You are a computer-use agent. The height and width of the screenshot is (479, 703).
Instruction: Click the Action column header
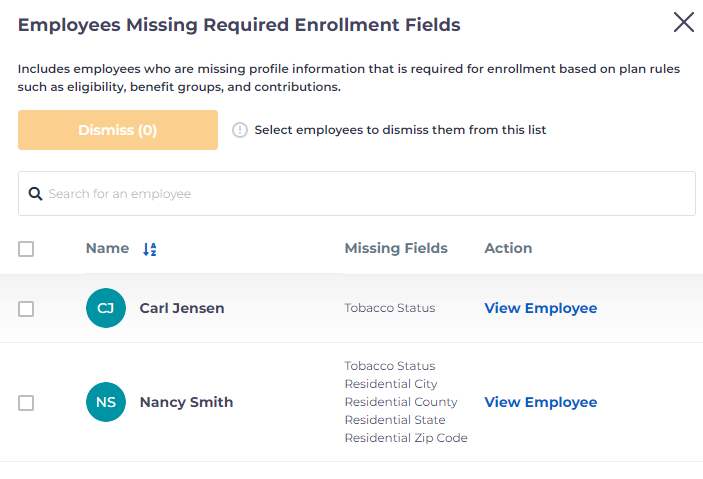click(508, 248)
